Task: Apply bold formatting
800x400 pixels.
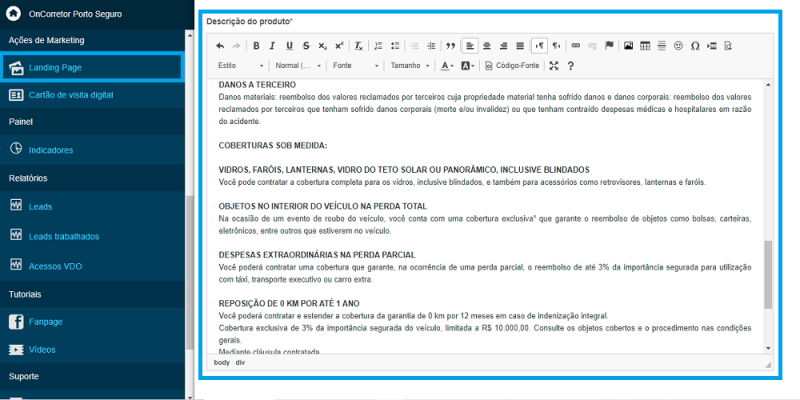Action: (x=256, y=46)
